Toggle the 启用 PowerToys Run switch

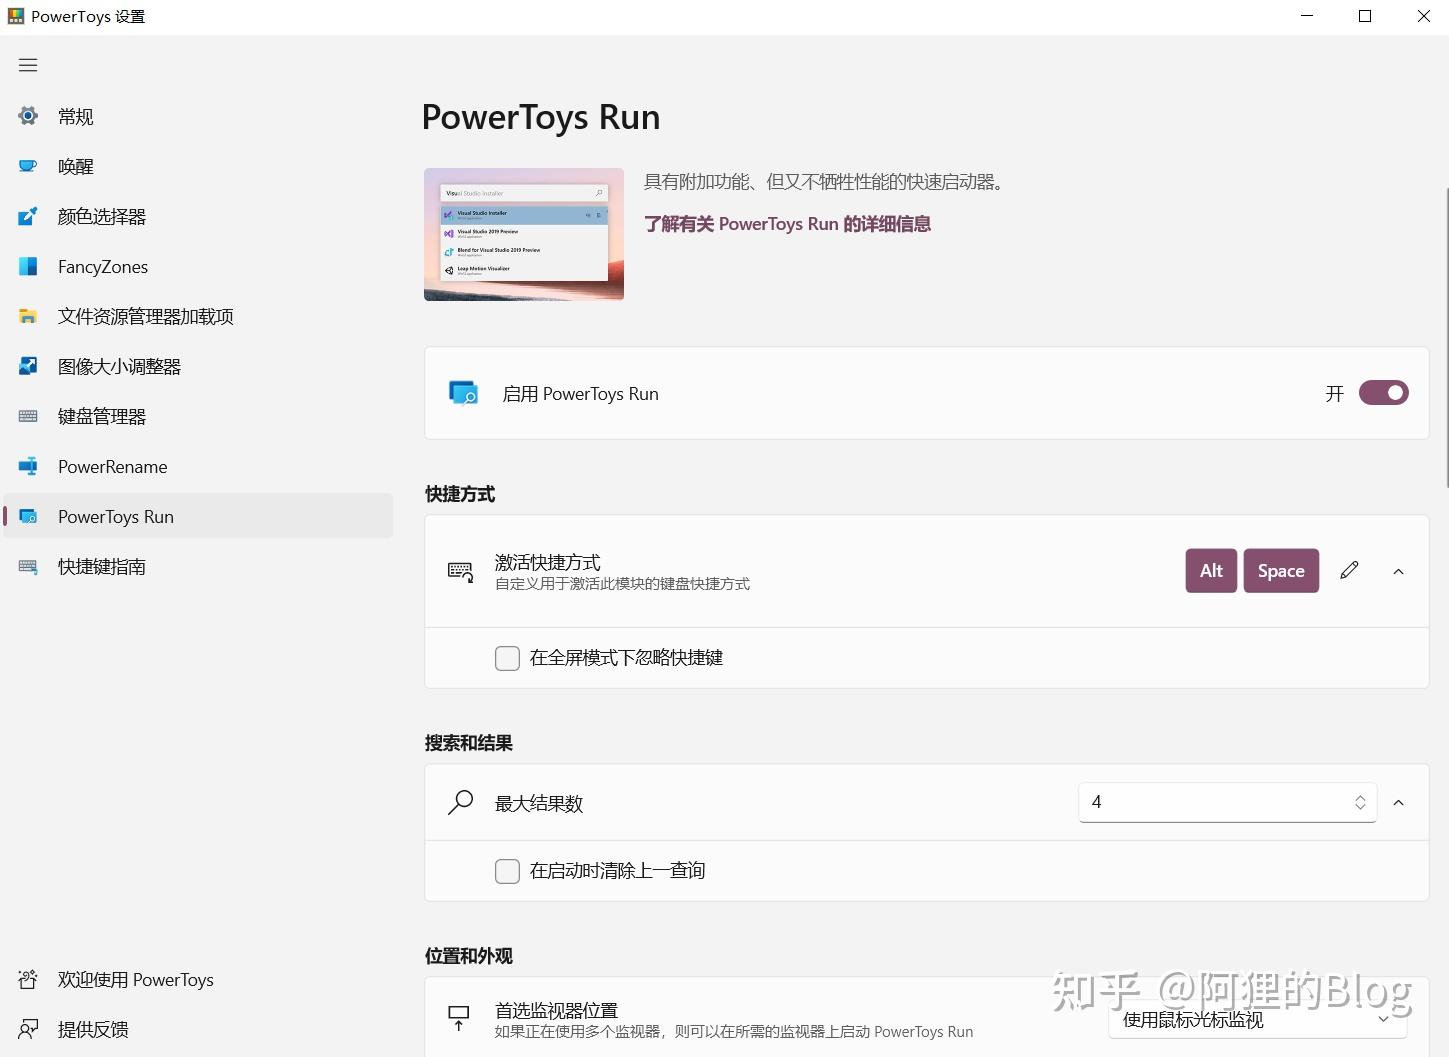coord(1383,393)
